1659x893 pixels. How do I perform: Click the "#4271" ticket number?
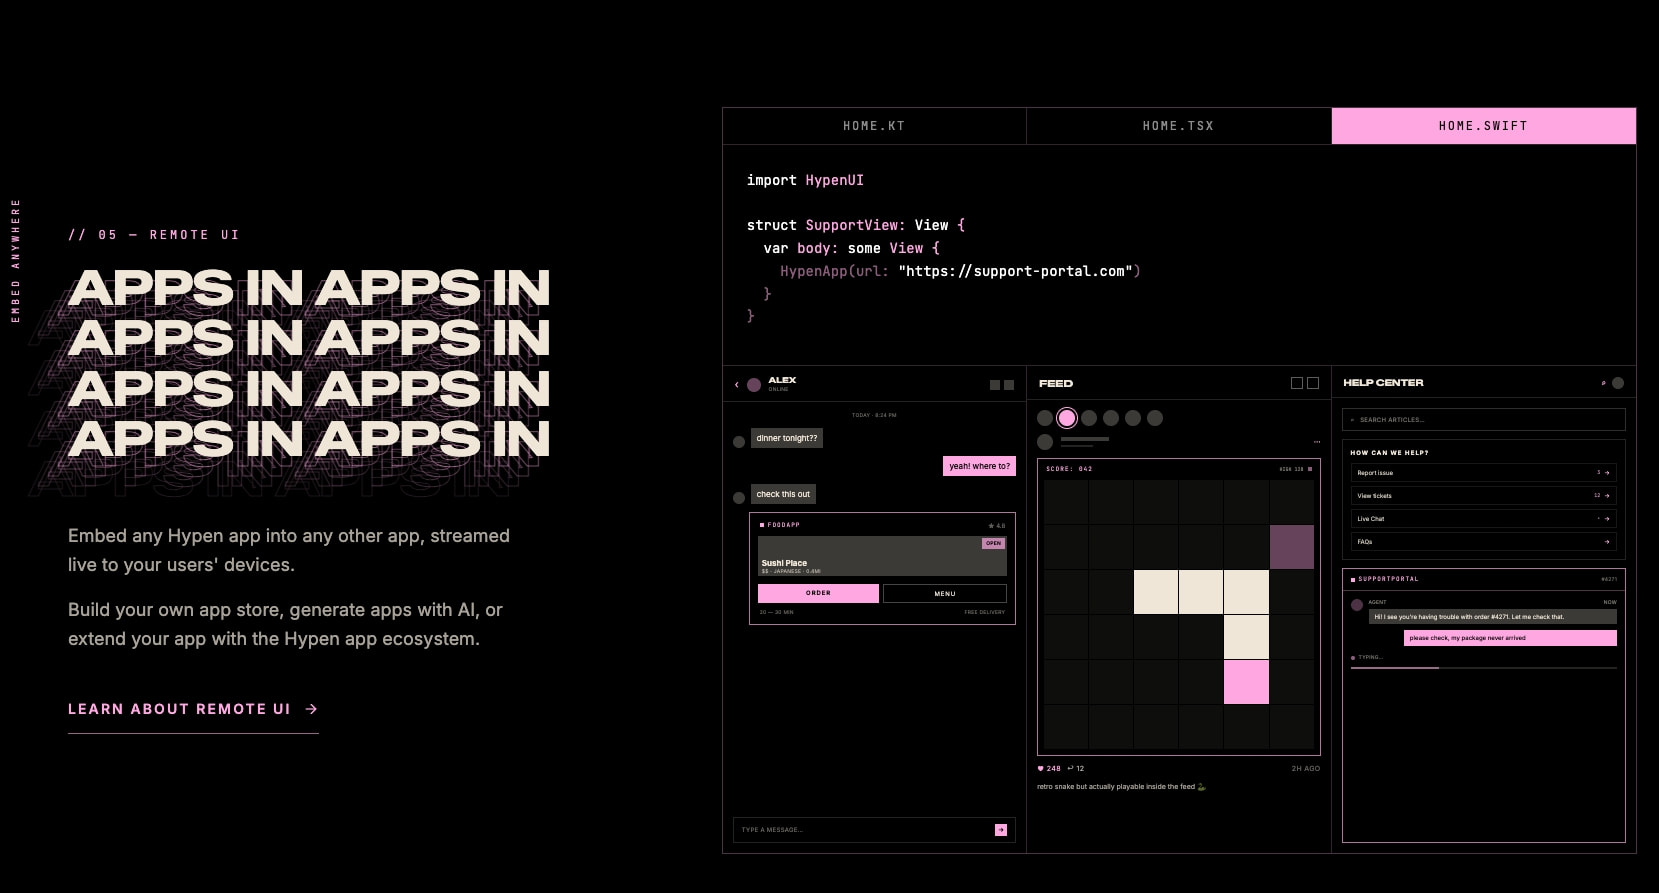[x=1608, y=579]
